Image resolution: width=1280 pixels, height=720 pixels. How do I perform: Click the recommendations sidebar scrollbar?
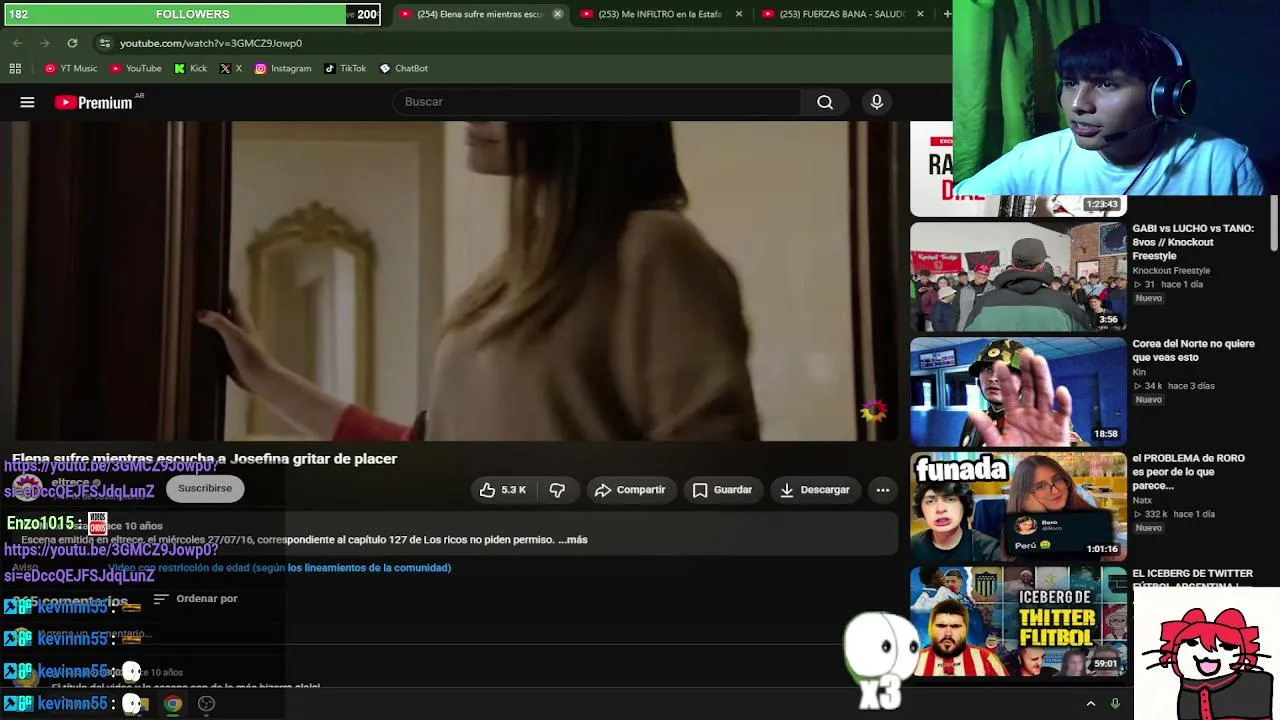1274,223
